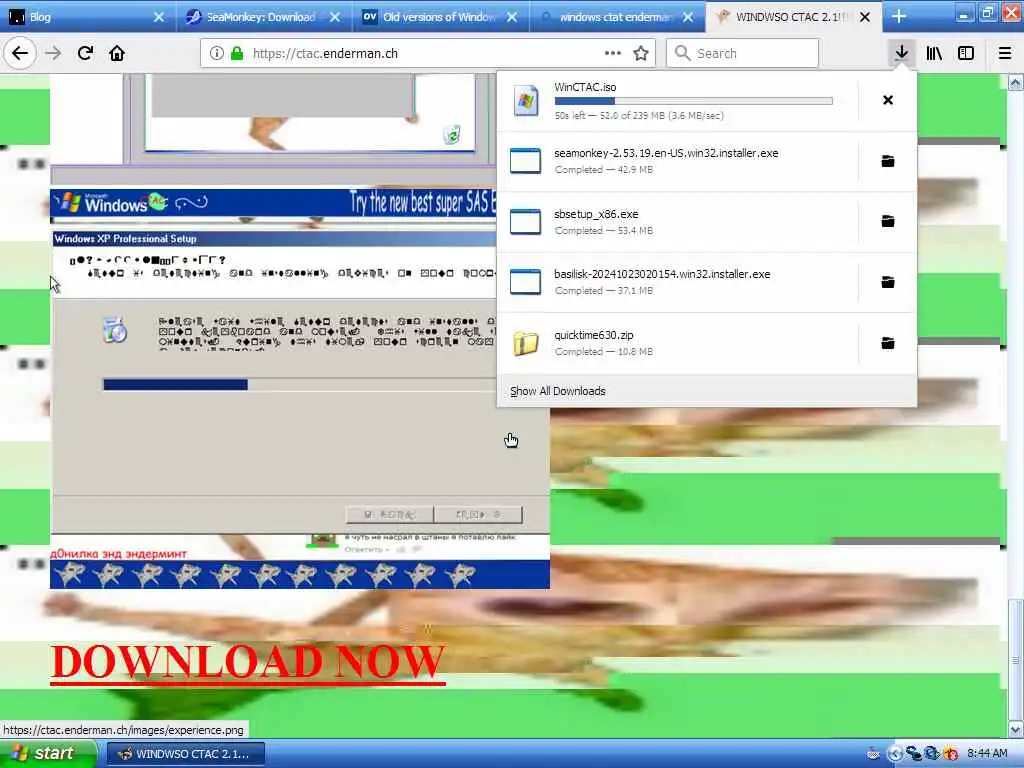The height and width of the screenshot is (768, 1024).
Task: Reload the current page
Action: point(86,53)
